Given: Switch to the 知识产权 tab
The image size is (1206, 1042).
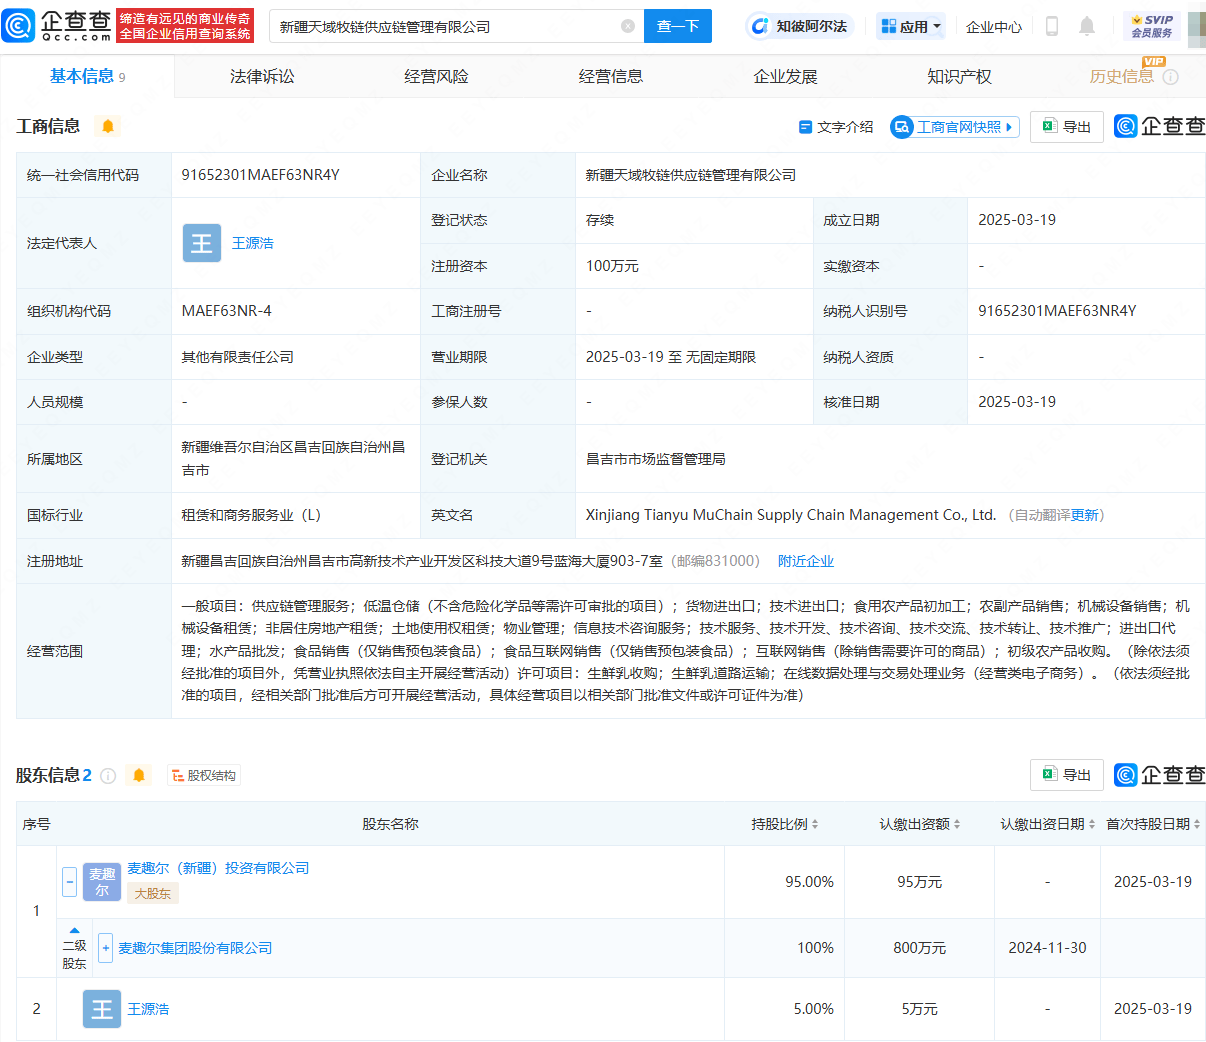Looking at the screenshot, I should pos(959,77).
